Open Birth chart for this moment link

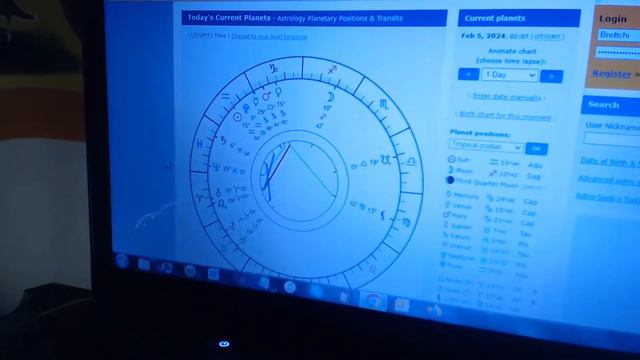pos(505,116)
